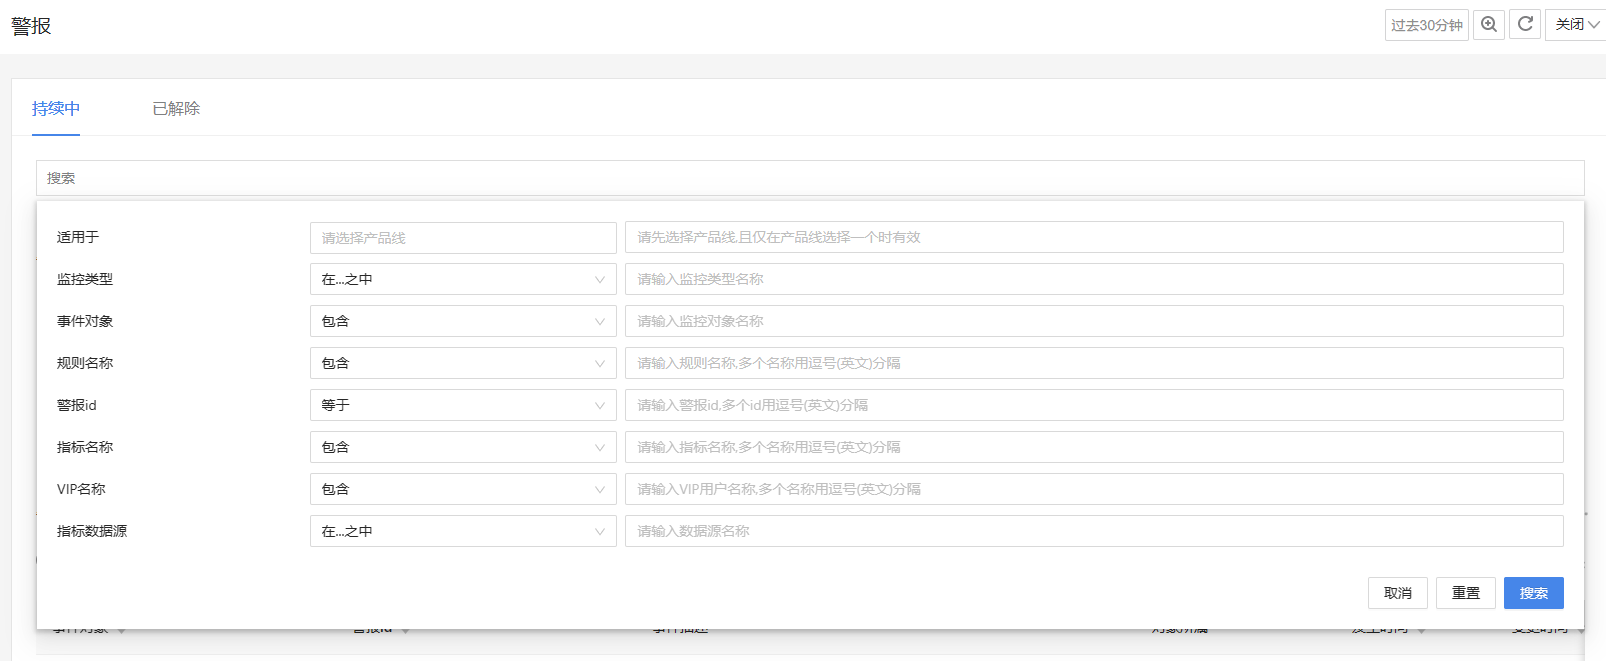Expand the 规则名称 operator dropdown
Screen dimensions: 1606x661
click(x=463, y=364)
